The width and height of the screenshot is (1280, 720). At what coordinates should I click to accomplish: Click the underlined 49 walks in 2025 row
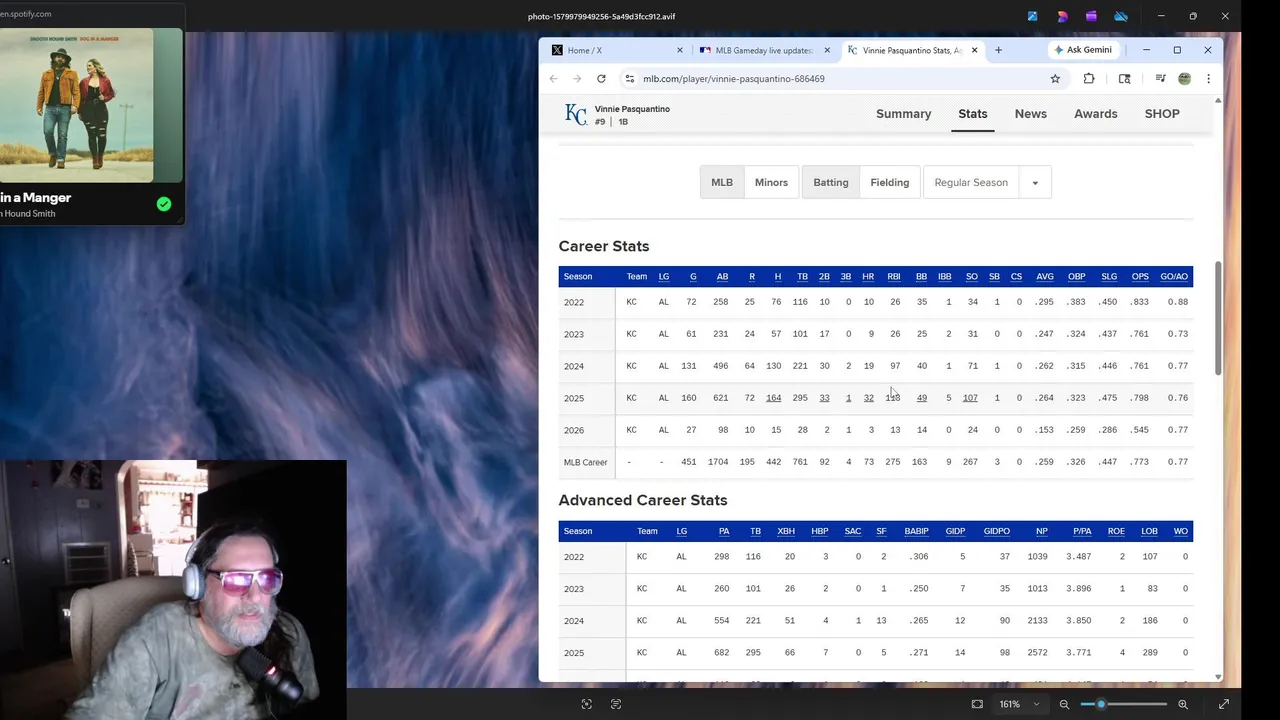tap(921, 398)
